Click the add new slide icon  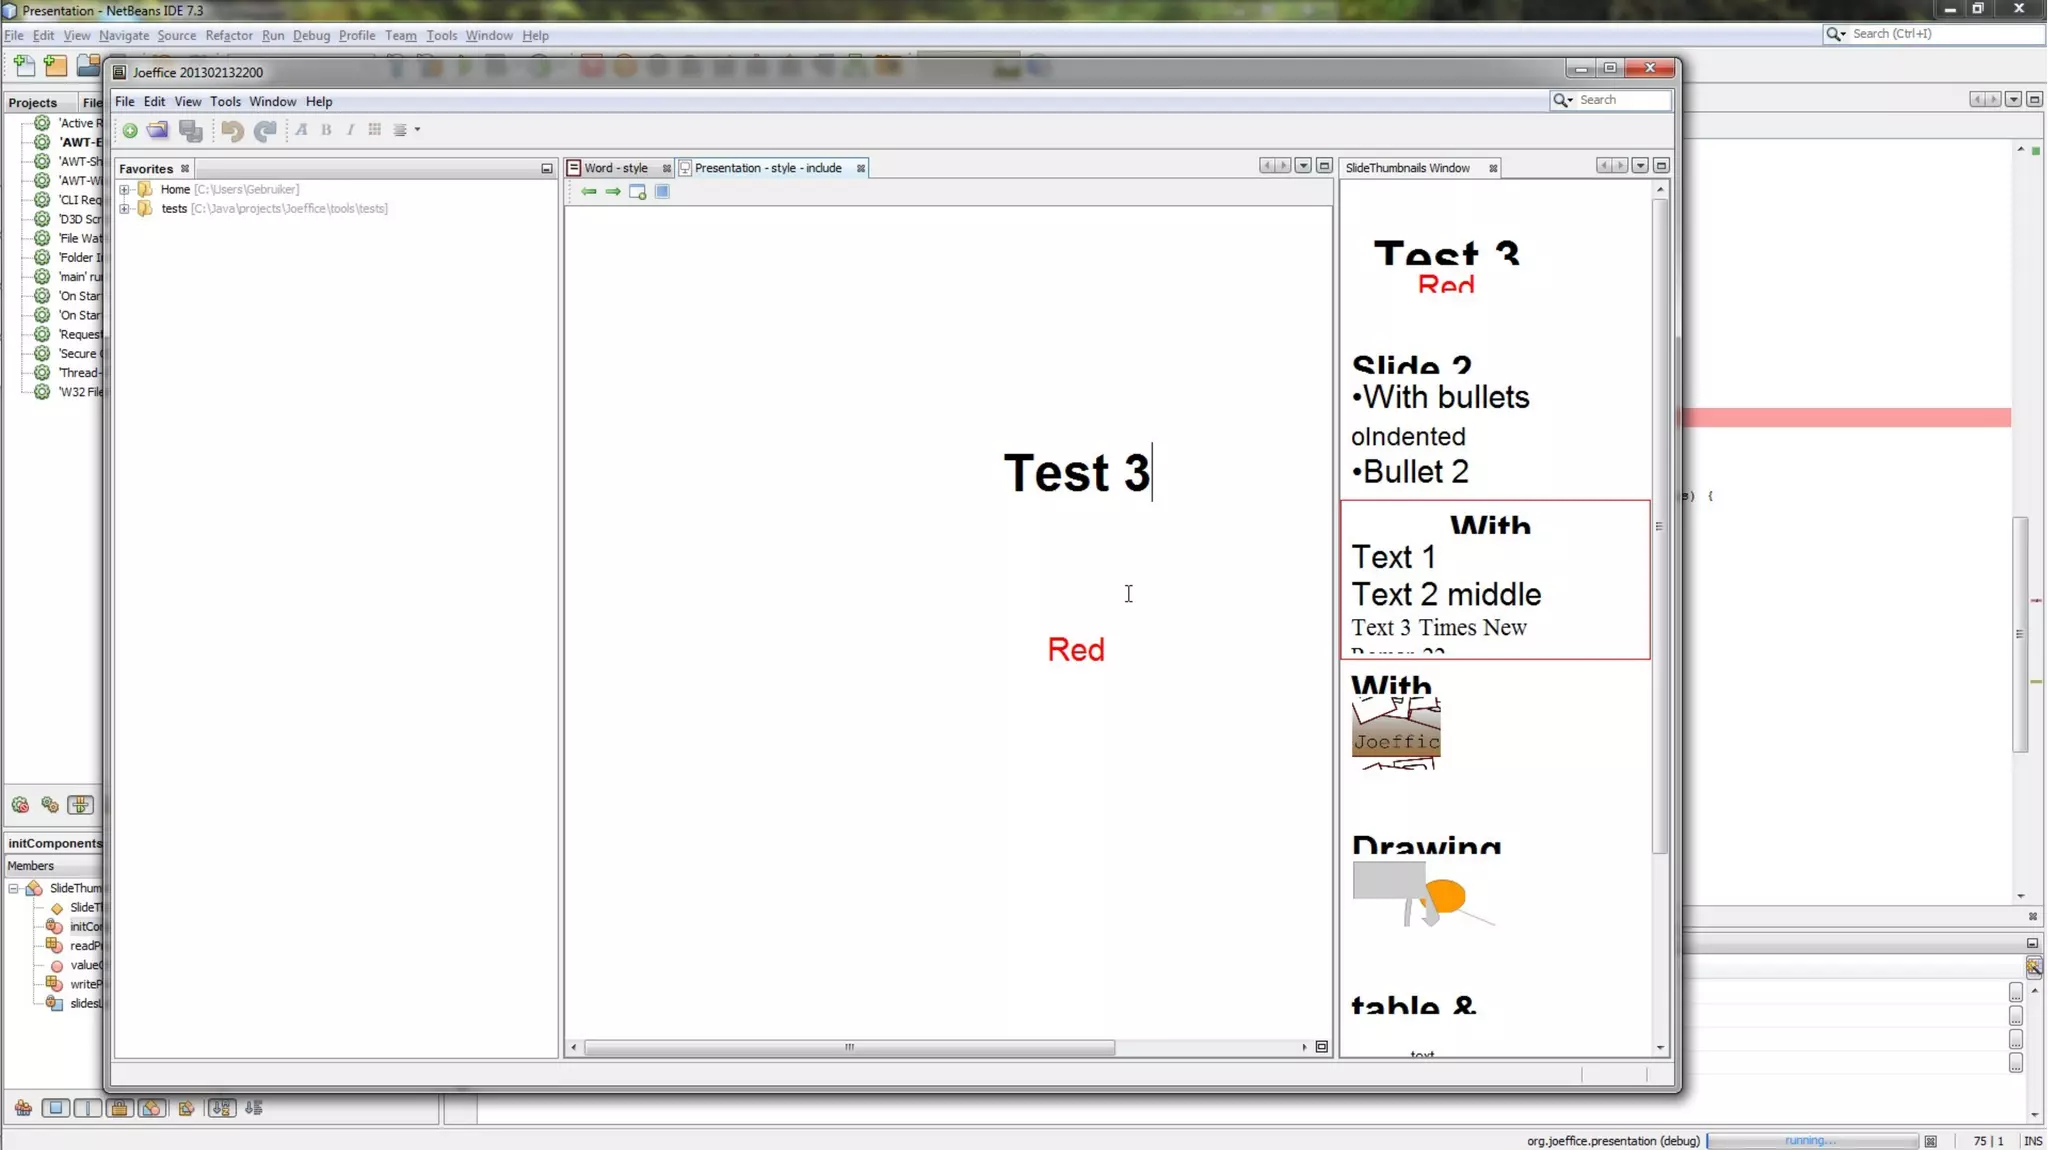pyautogui.click(x=637, y=192)
